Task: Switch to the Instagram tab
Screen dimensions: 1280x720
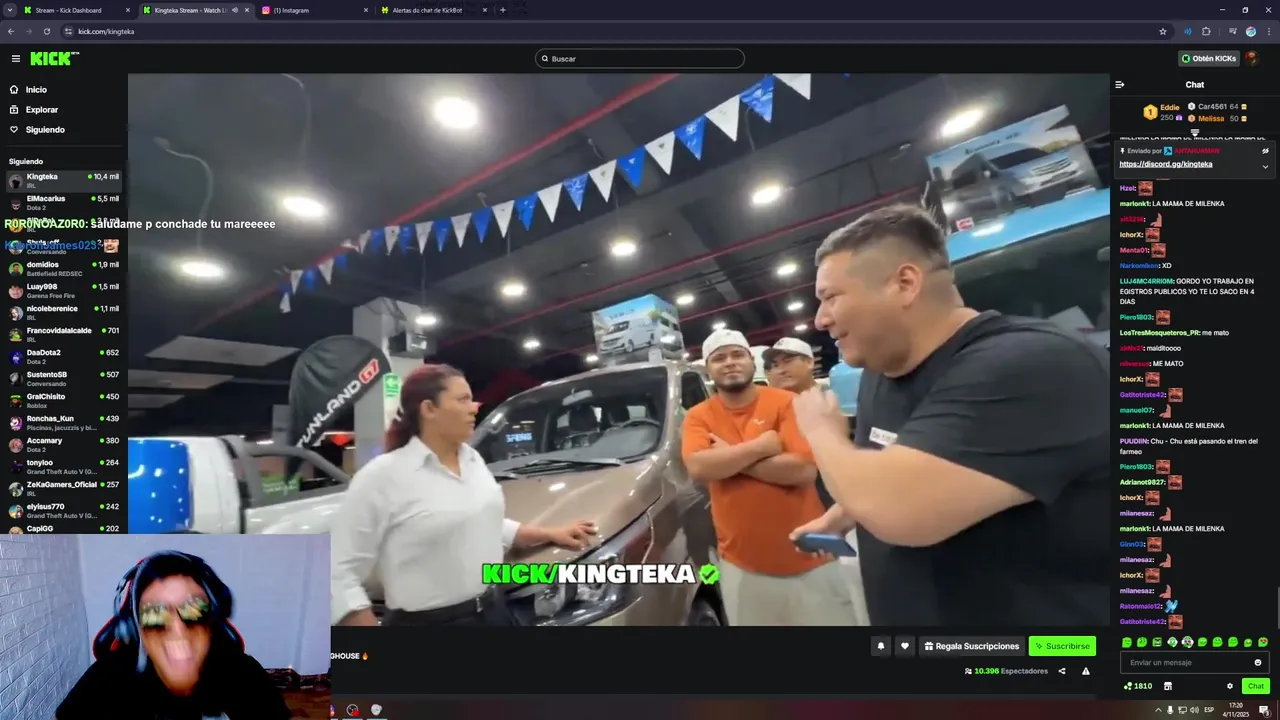Action: [313, 10]
